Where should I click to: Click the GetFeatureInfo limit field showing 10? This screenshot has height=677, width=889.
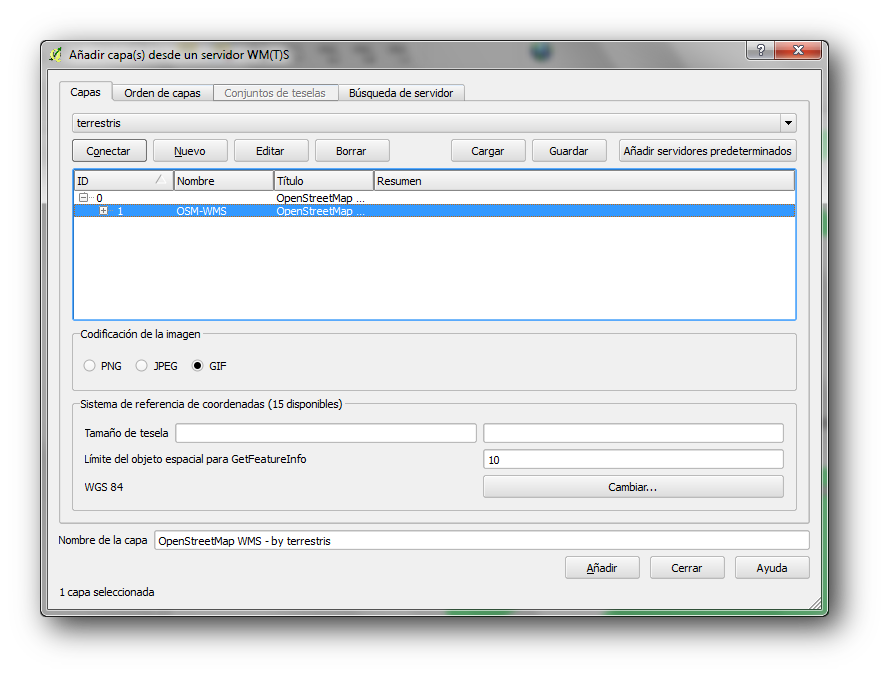point(633,459)
